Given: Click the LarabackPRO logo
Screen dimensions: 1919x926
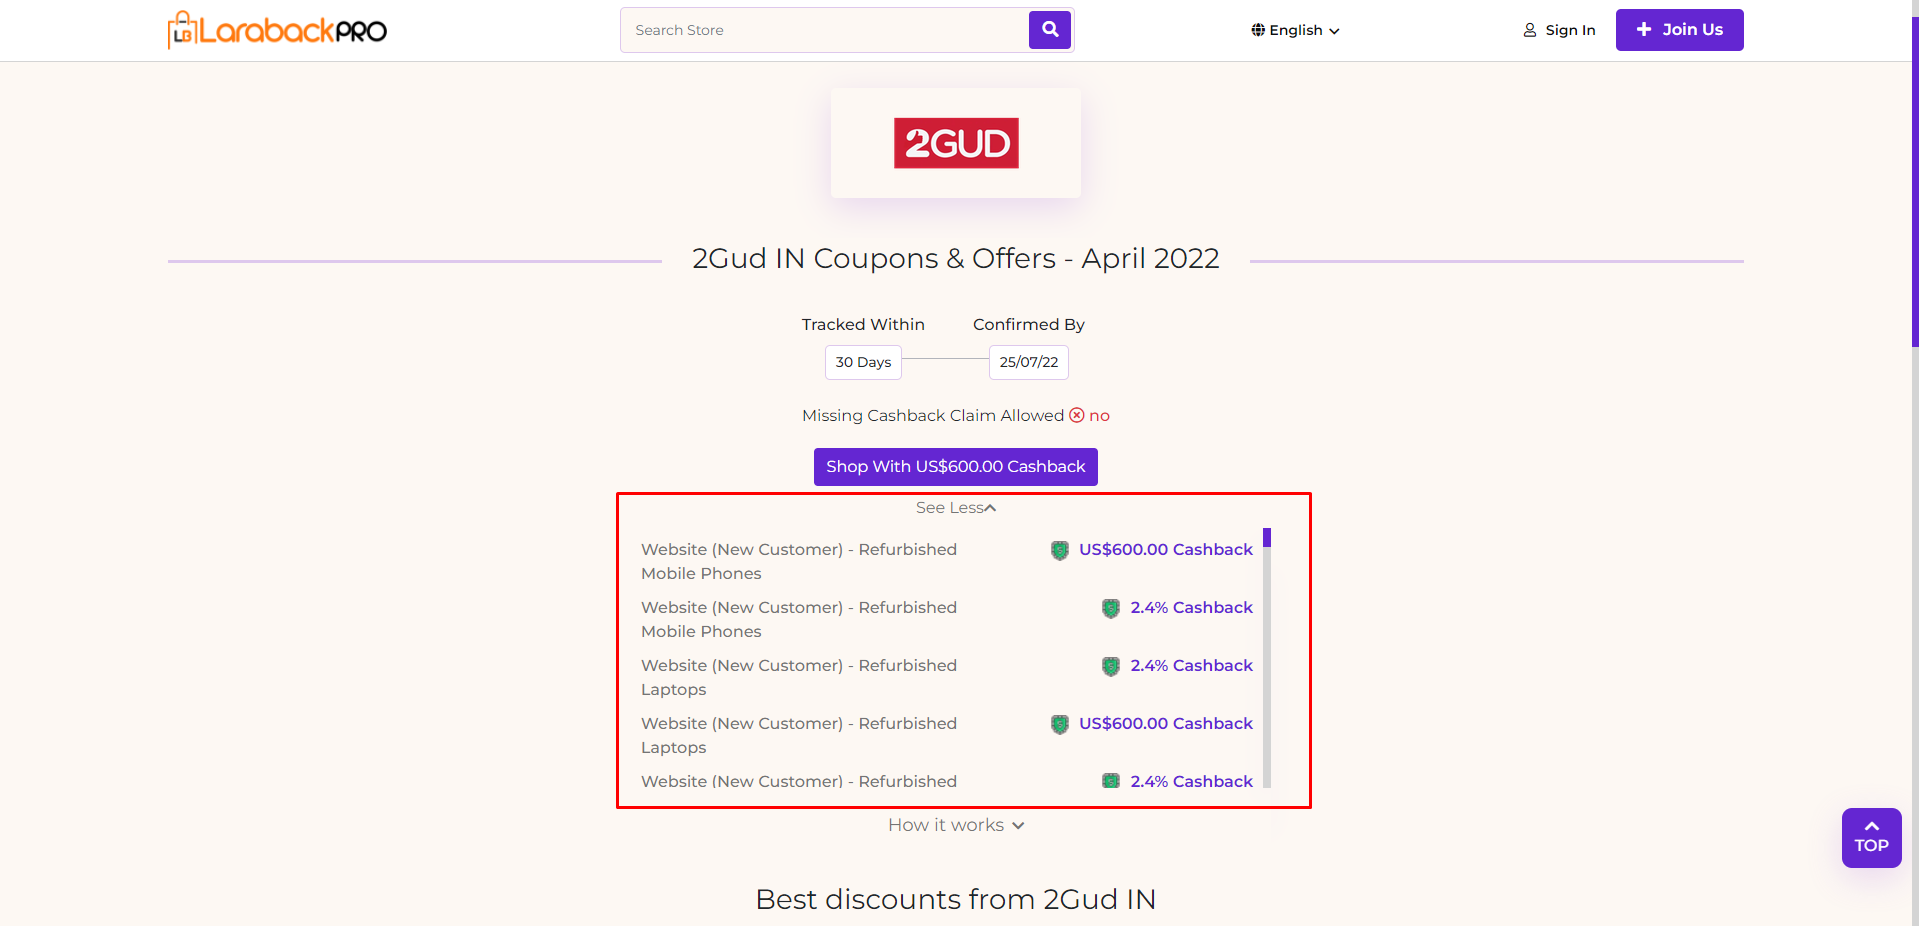Looking at the screenshot, I should (277, 30).
